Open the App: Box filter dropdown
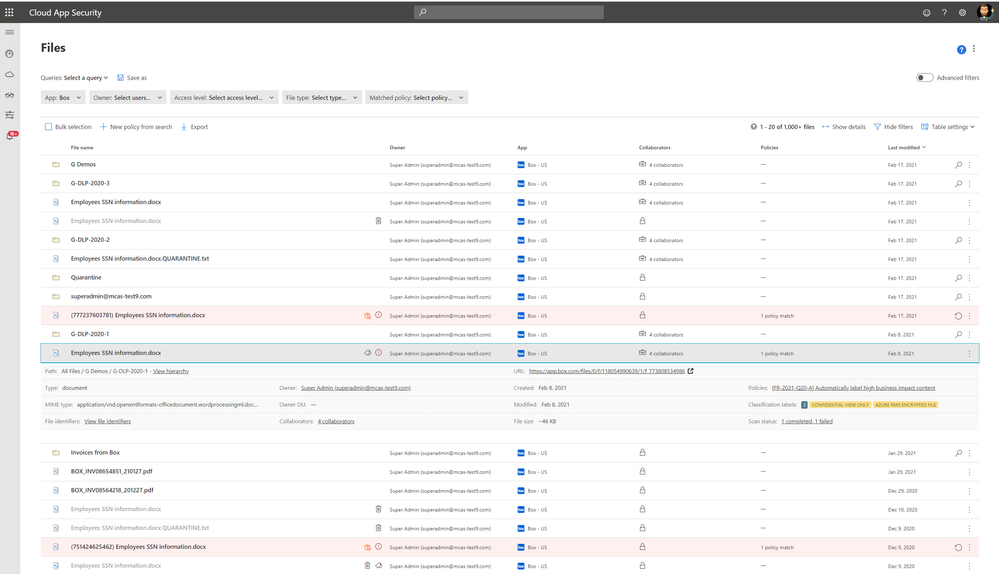999x574 pixels. pos(62,97)
